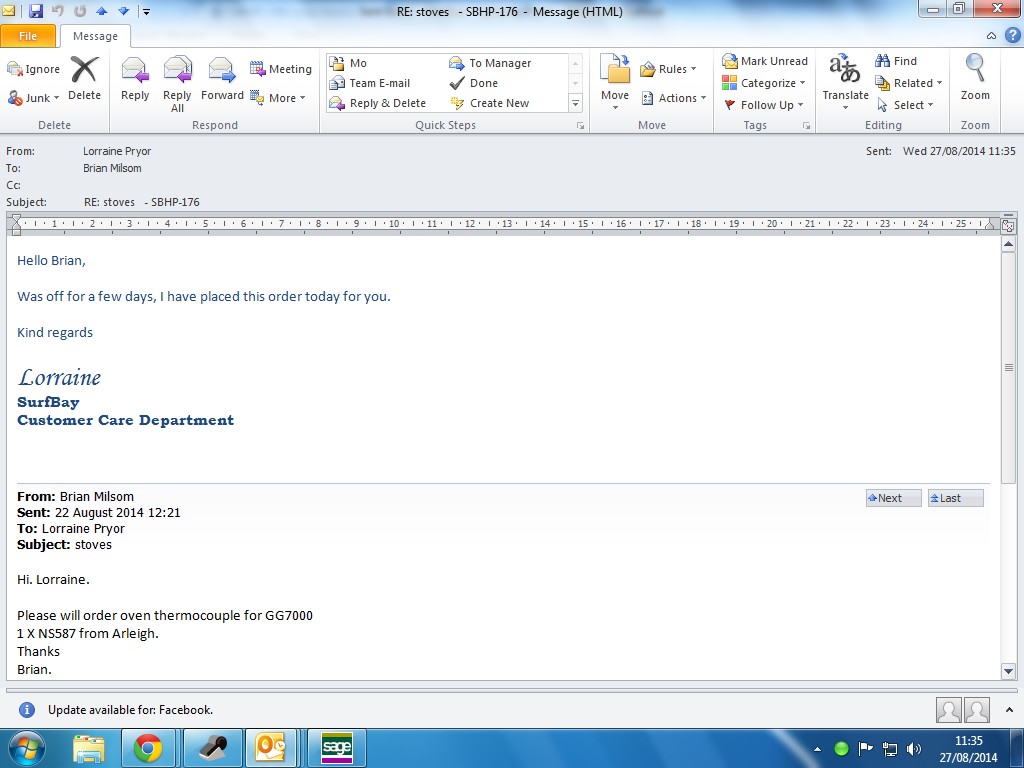The height and width of the screenshot is (768, 1024).
Task: Run the Team E-mail quick step
Action: click(370, 83)
